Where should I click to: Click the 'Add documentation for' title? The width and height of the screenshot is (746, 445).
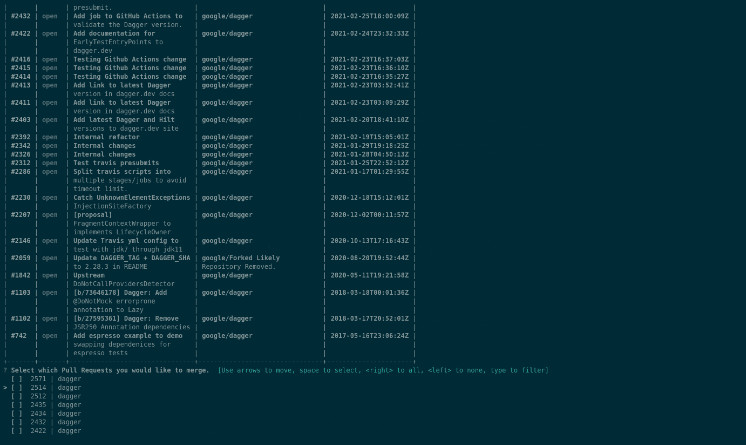(114, 33)
